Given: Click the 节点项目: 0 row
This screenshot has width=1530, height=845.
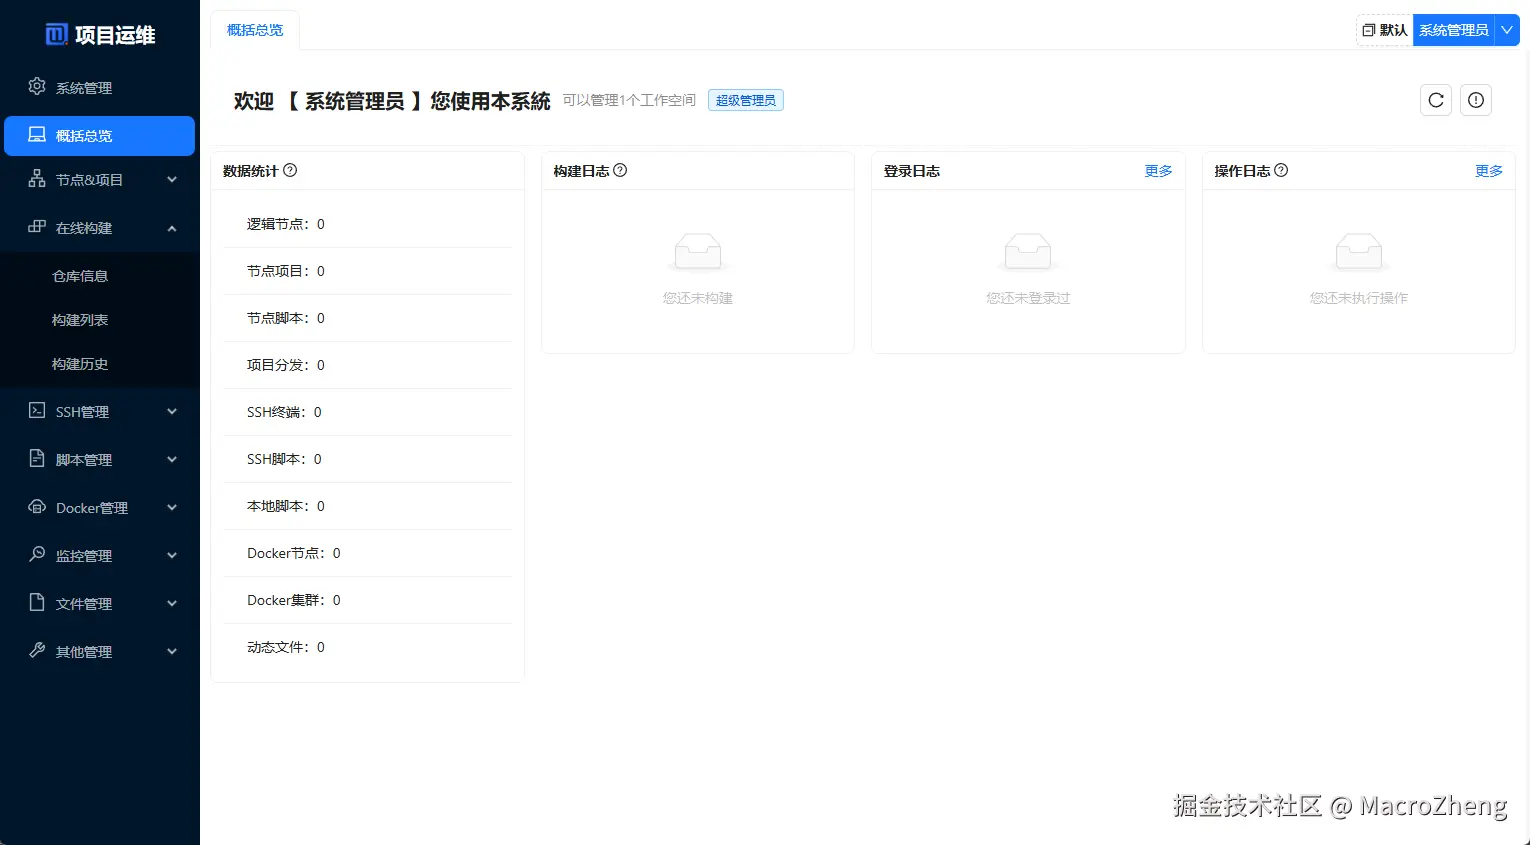Looking at the screenshot, I should [368, 271].
